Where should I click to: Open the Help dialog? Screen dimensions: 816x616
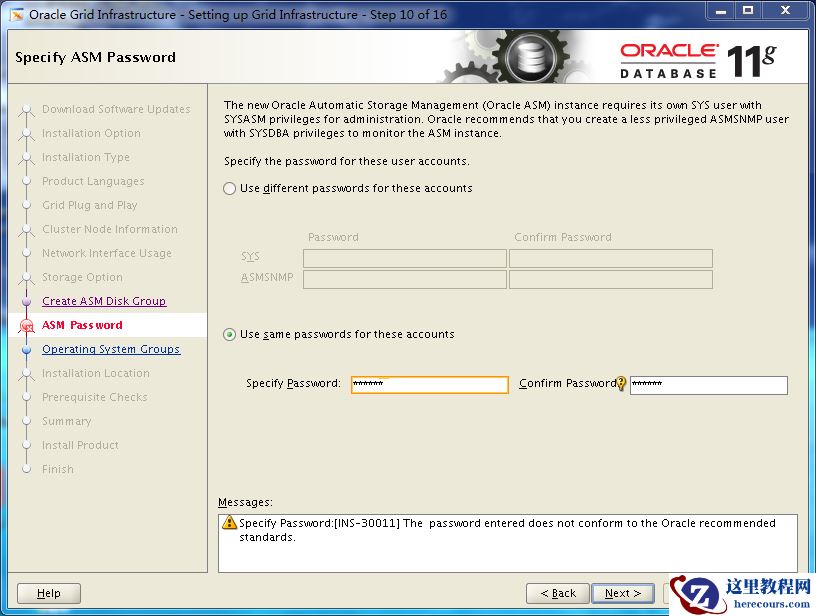[49, 593]
